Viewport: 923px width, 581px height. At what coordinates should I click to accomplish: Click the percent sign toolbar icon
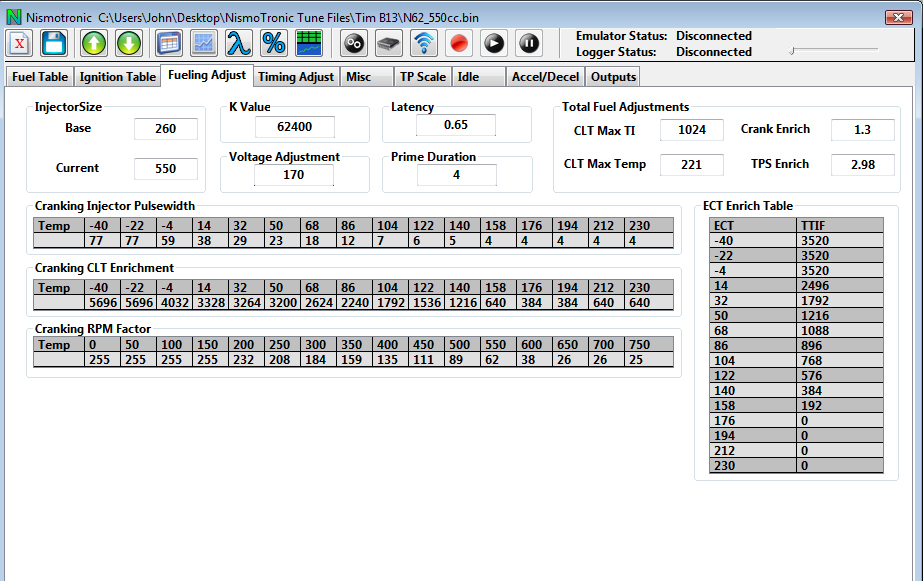pyautogui.click(x=273, y=44)
